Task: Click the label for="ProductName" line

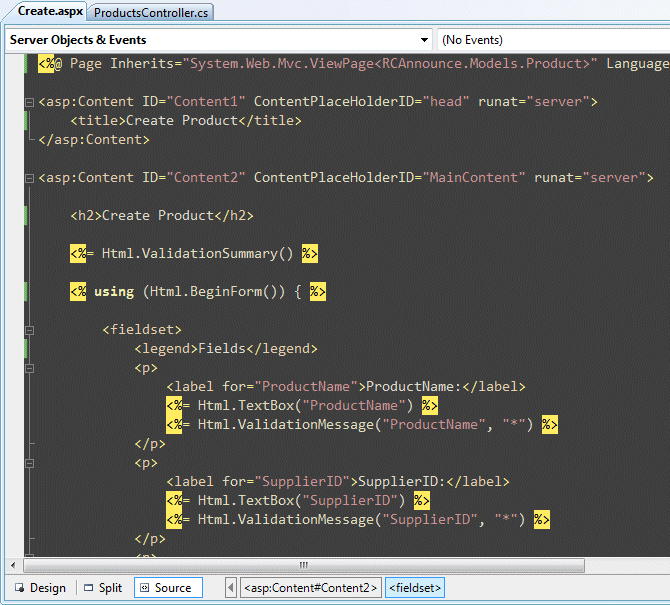Action: pos(346,387)
